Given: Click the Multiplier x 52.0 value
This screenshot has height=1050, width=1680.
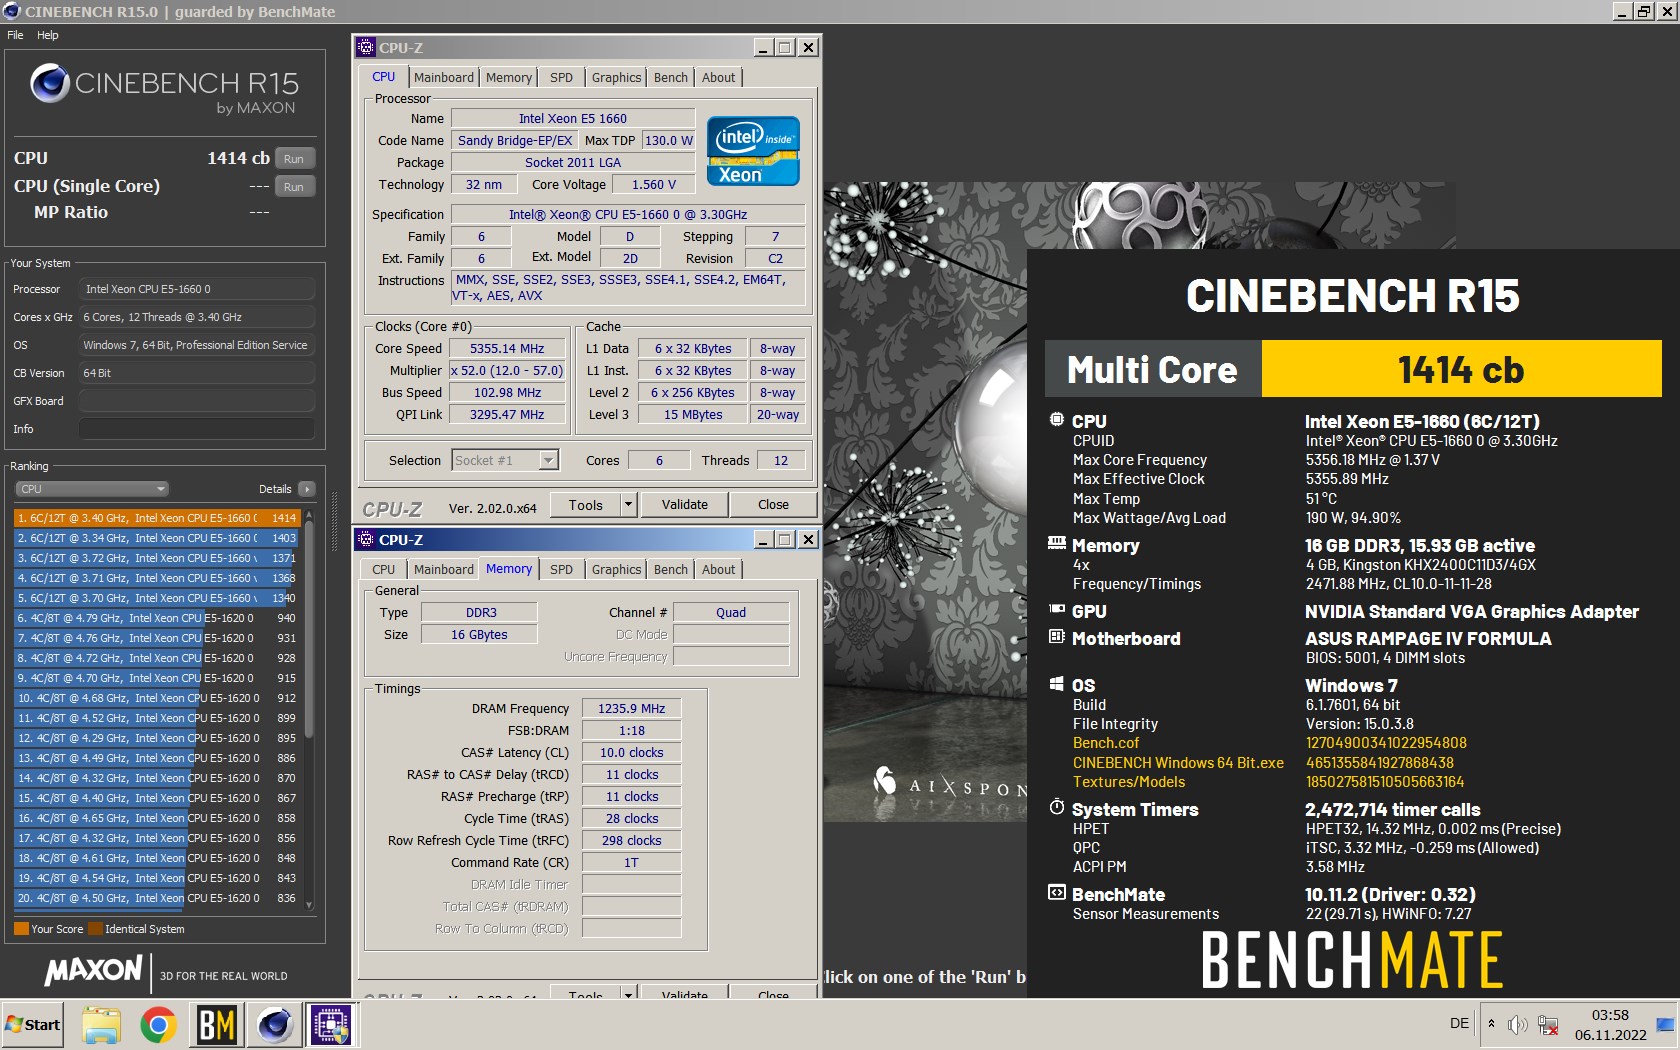Looking at the screenshot, I should click(x=507, y=370).
